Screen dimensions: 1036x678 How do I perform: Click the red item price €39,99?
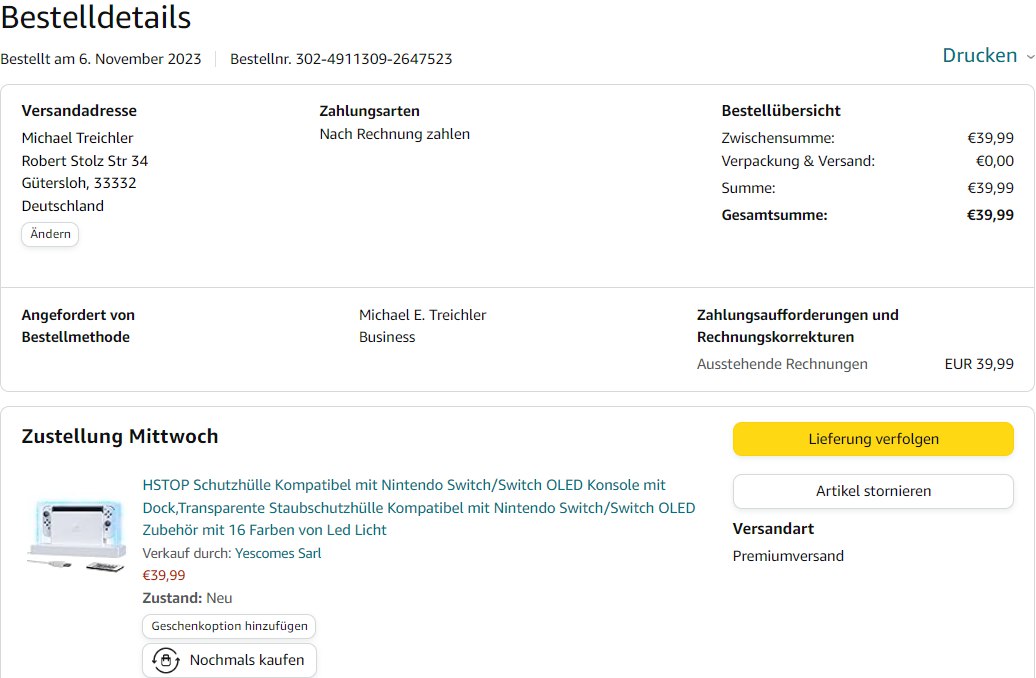pyautogui.click(x=164, y=575)
